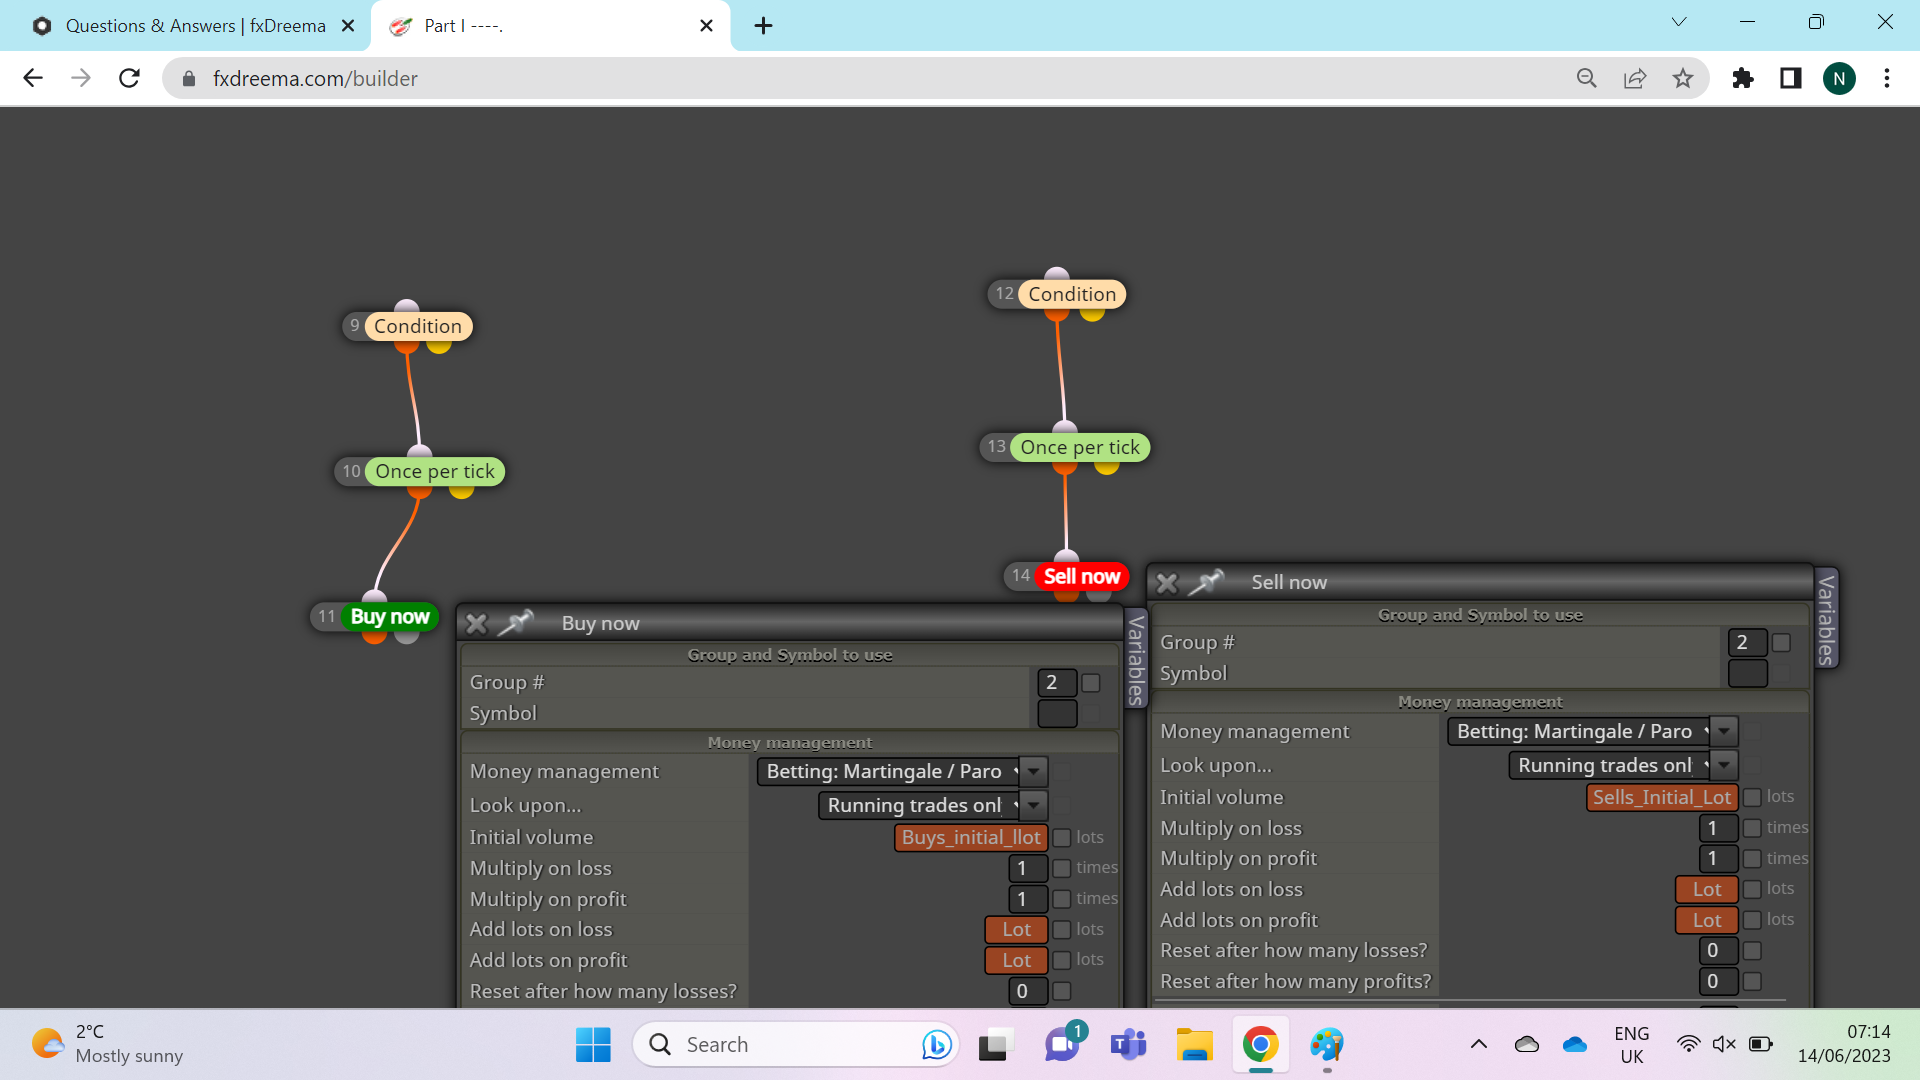Pin the Buy now properties panel

tap(516, 623)
